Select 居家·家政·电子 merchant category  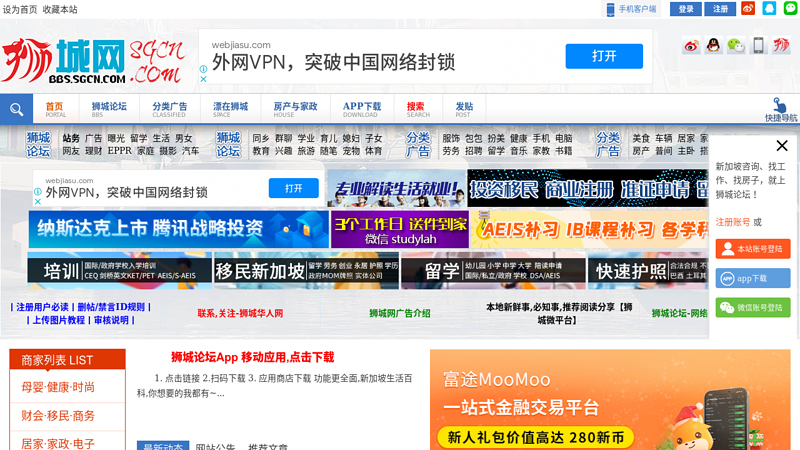[x=58, y=443]
